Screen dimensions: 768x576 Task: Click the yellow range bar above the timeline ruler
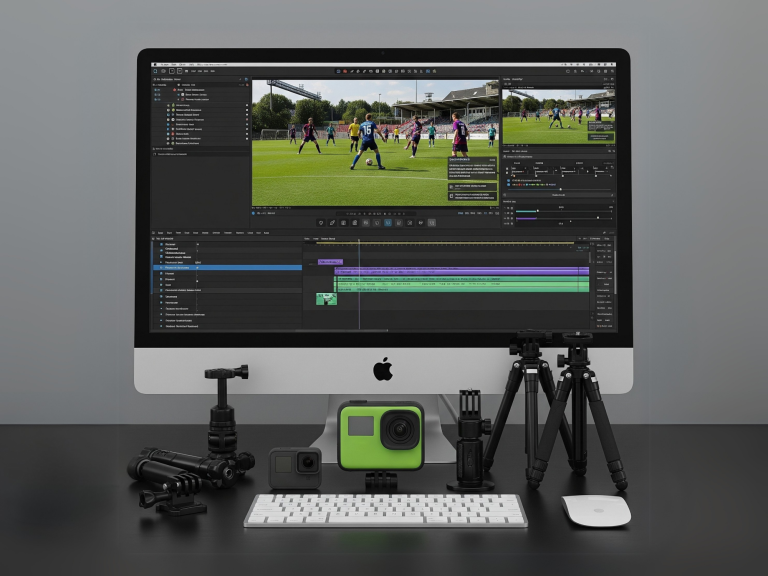point(445,243)
